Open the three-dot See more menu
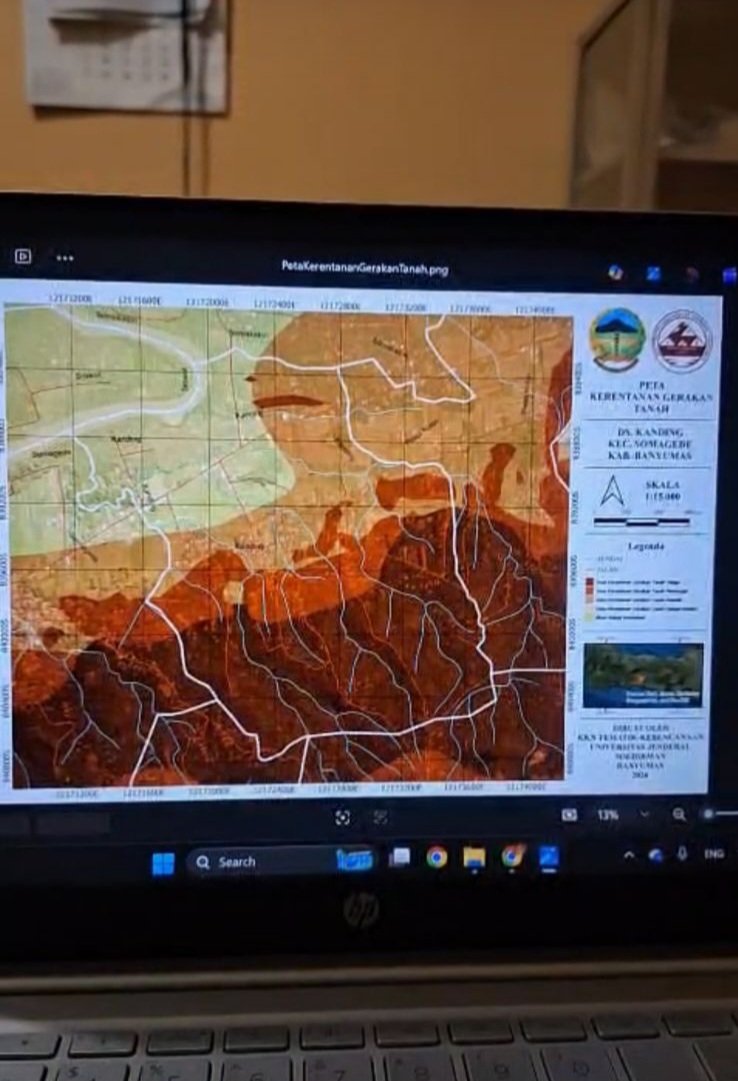The height and width of the screenshot is (1081, 738). (65, 258)
